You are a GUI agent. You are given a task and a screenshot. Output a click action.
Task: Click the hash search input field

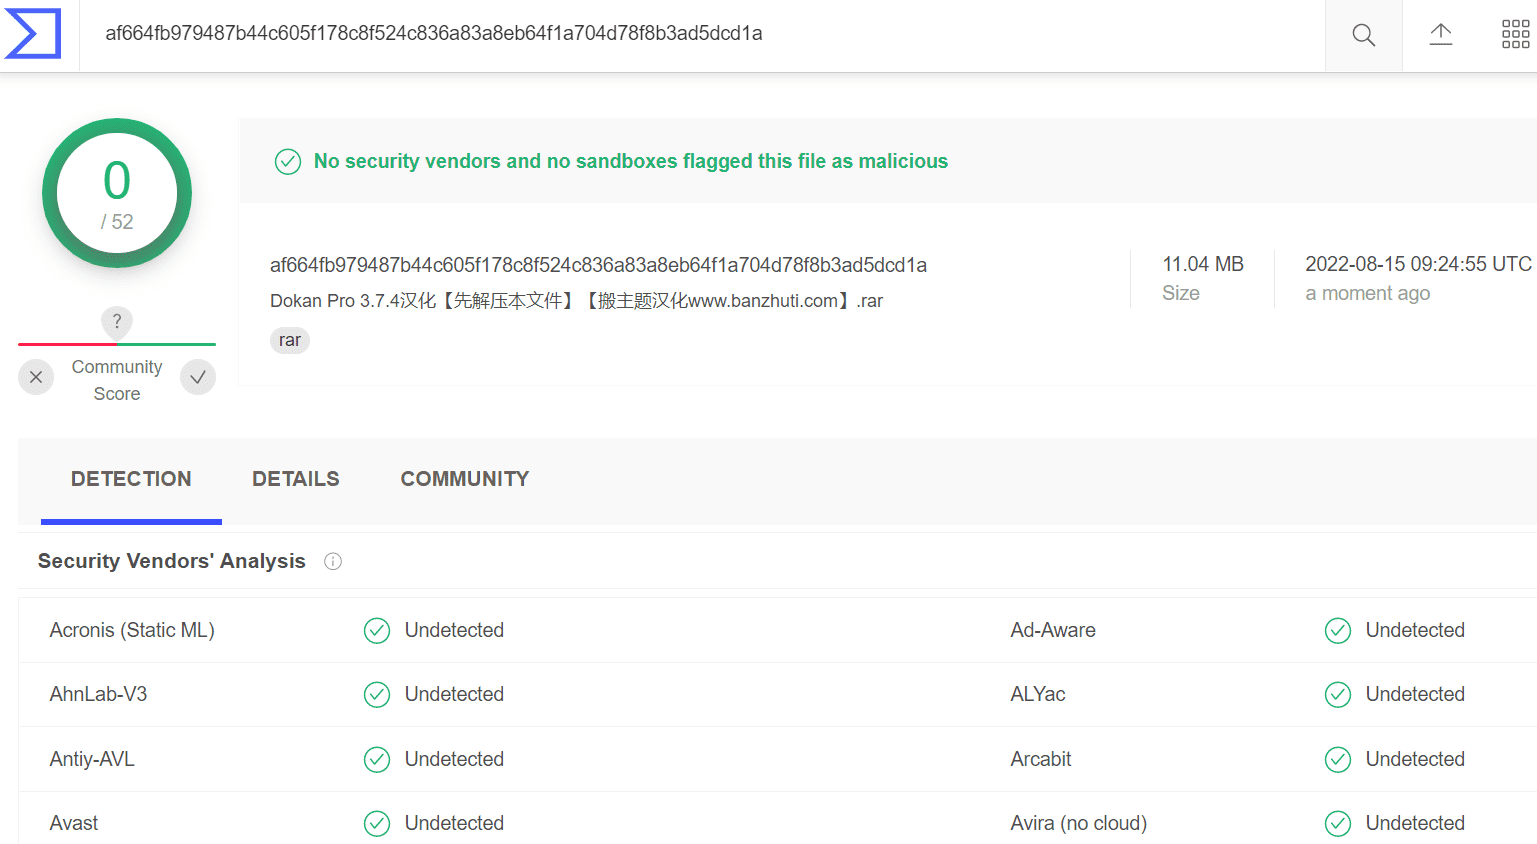702,35
